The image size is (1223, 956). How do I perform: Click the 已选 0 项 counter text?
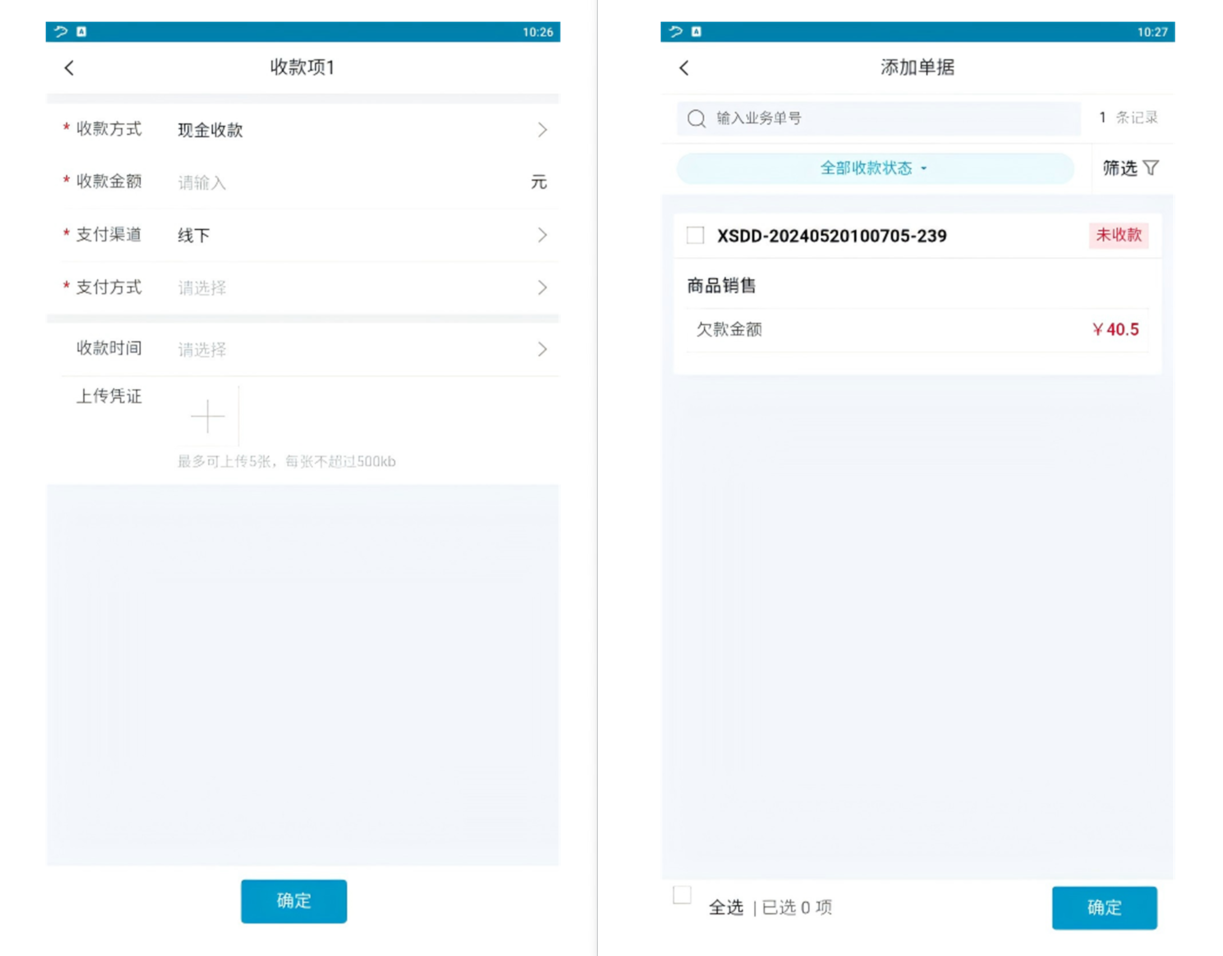pyautogui.click(x=797, y=908)
